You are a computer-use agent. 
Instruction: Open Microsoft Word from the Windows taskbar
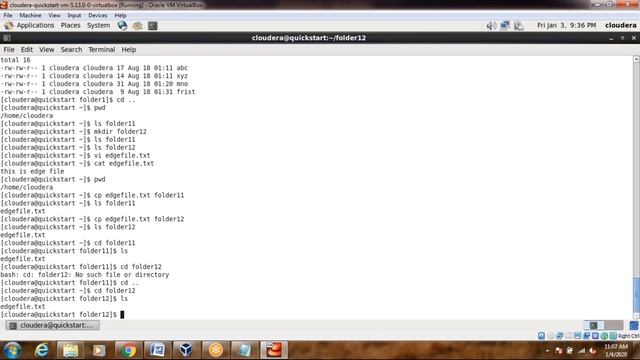pyautogui.click(x=157, y=350)
